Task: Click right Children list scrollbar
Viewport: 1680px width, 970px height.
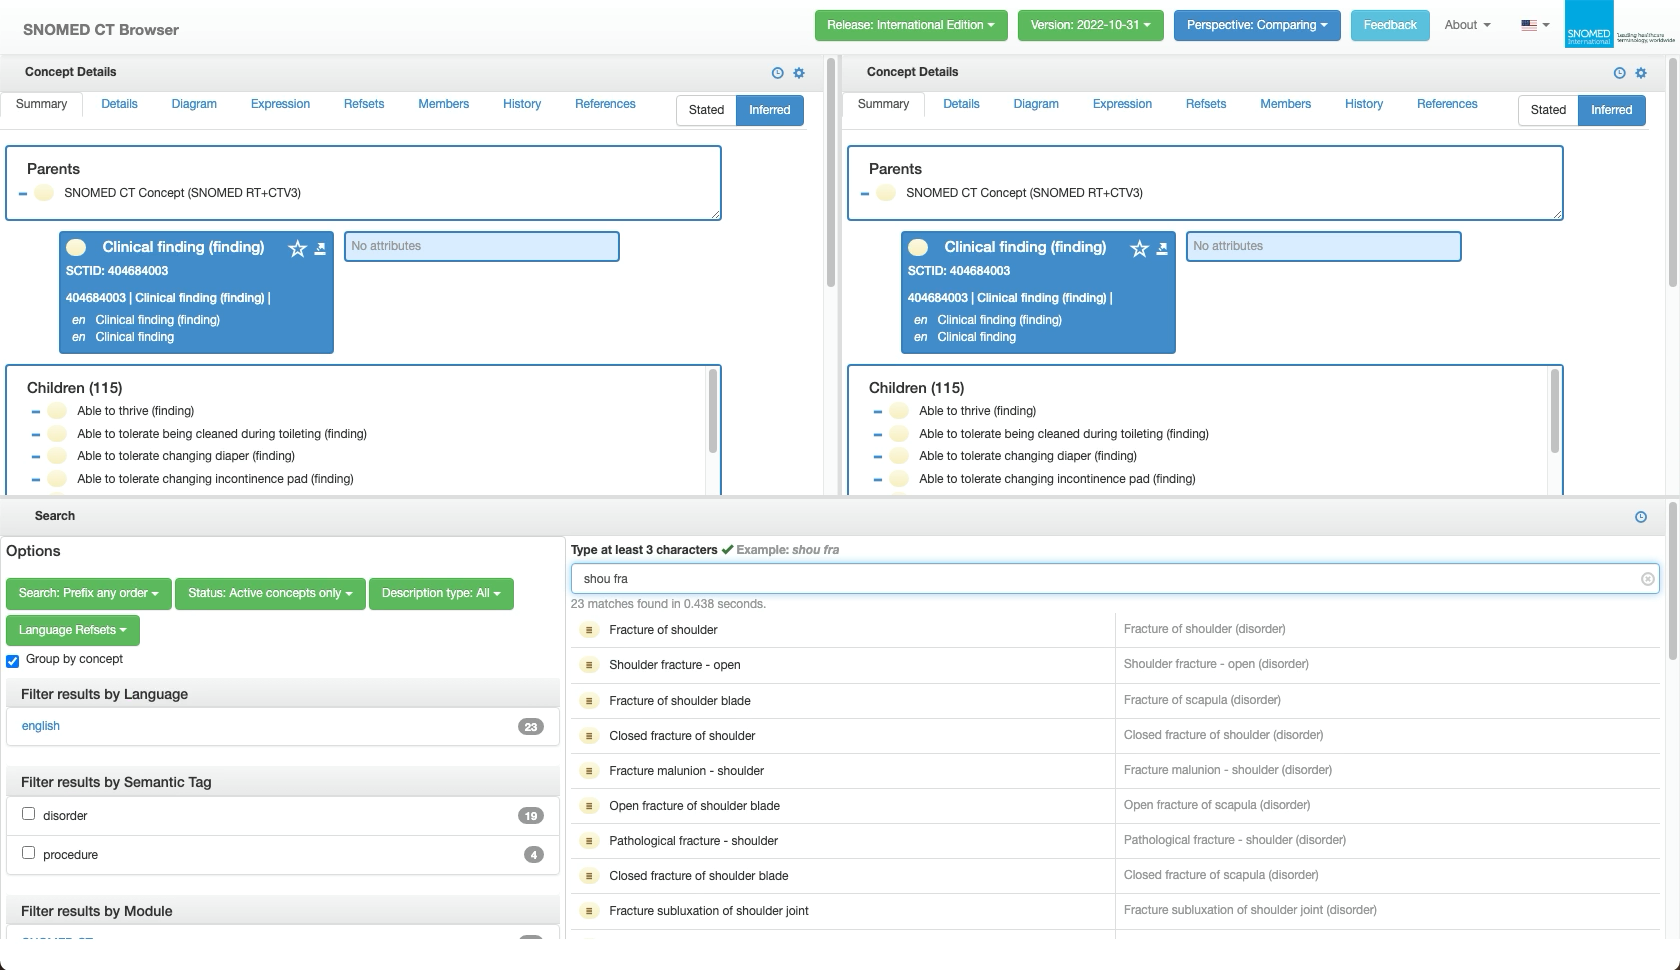Action: point(1555,411)
